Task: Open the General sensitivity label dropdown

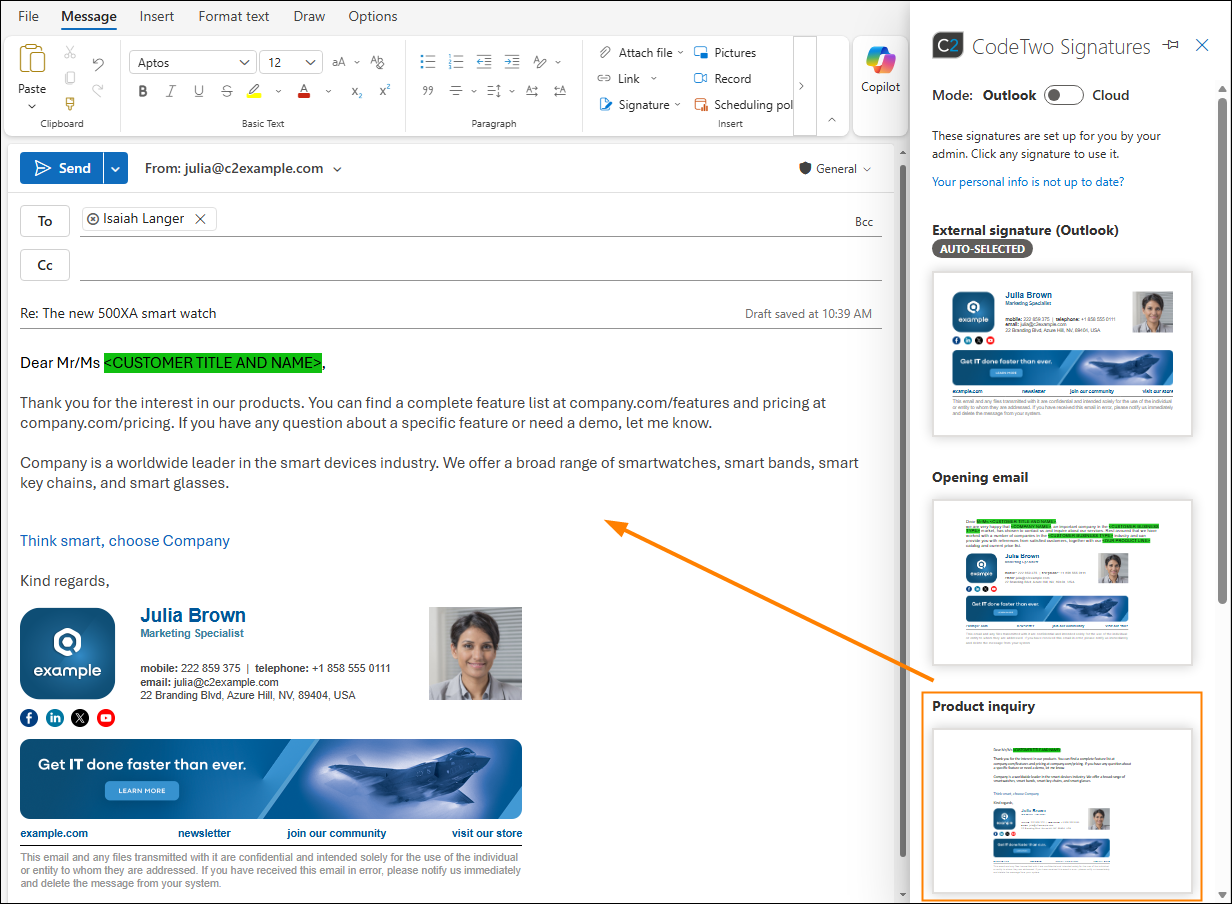Action: (x=866, y=169)
